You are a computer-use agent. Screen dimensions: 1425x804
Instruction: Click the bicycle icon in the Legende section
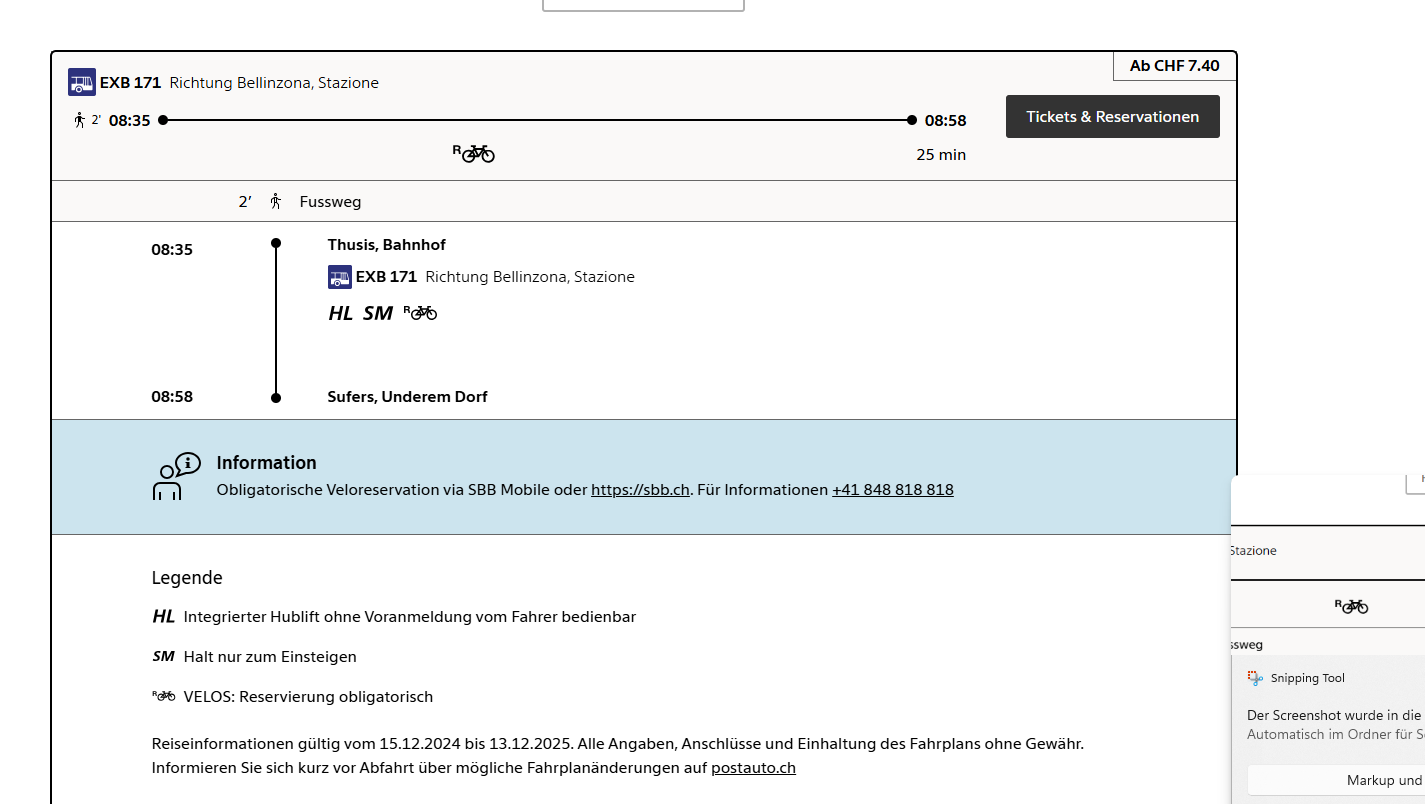[x=164, y=696]
